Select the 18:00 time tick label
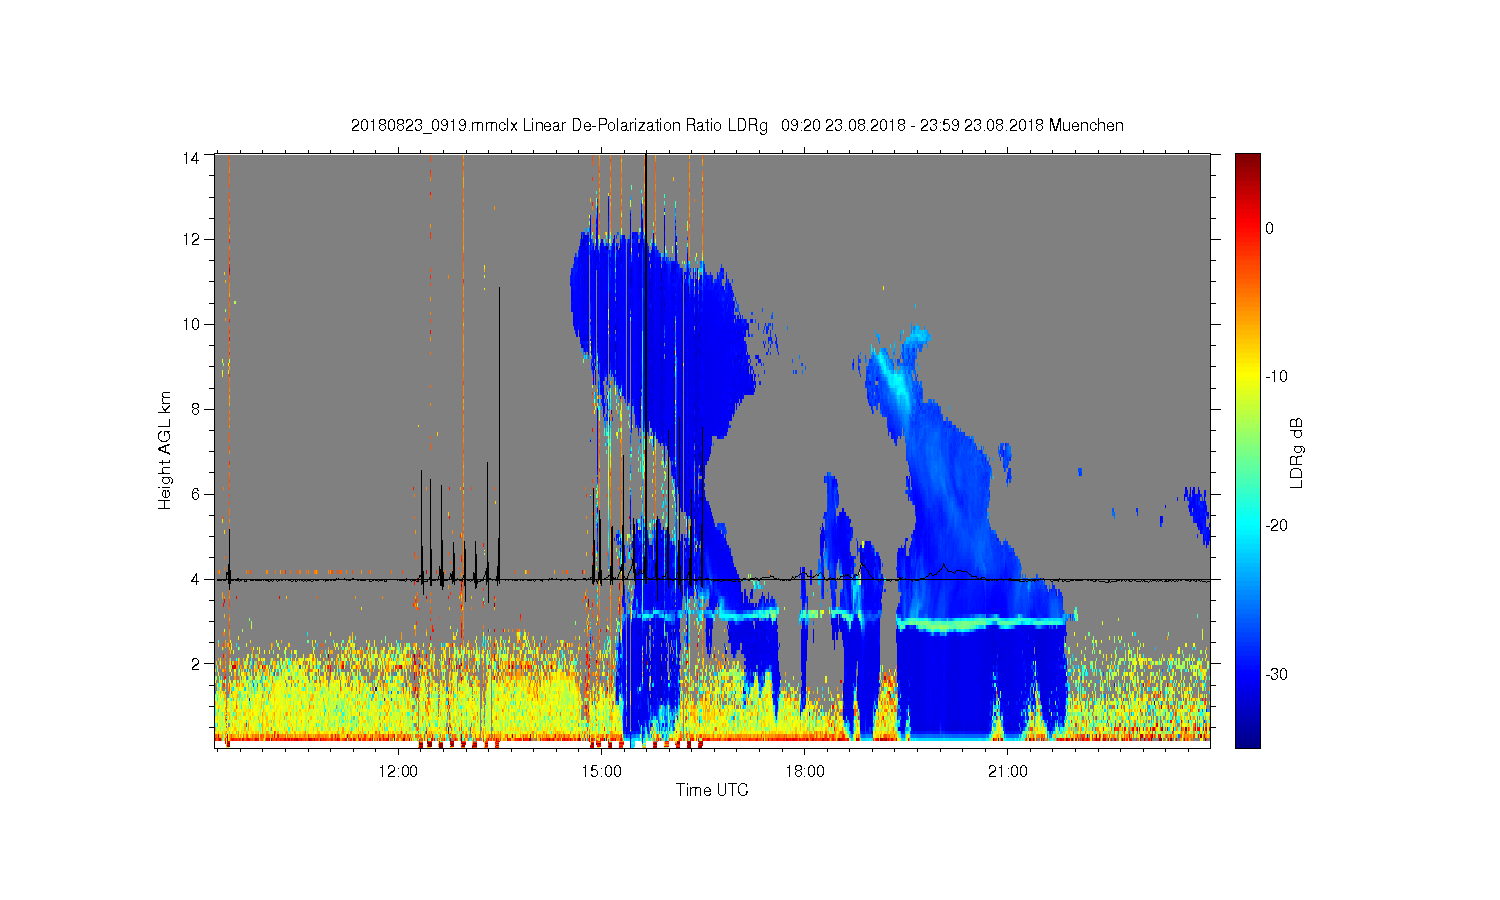The height and width of the screenshot is (900, 1500). pyautogui.click(x=805, y=772)
